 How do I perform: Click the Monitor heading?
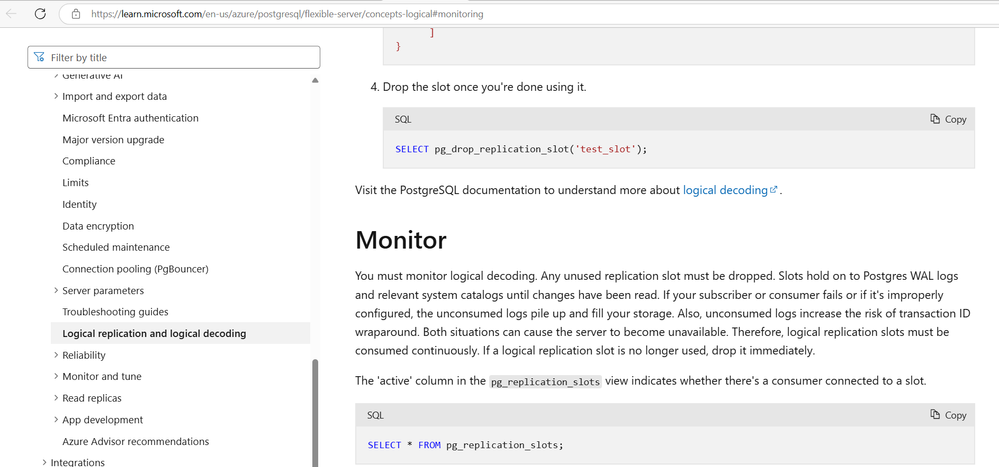pyautogui.click(x=401, y=240)
